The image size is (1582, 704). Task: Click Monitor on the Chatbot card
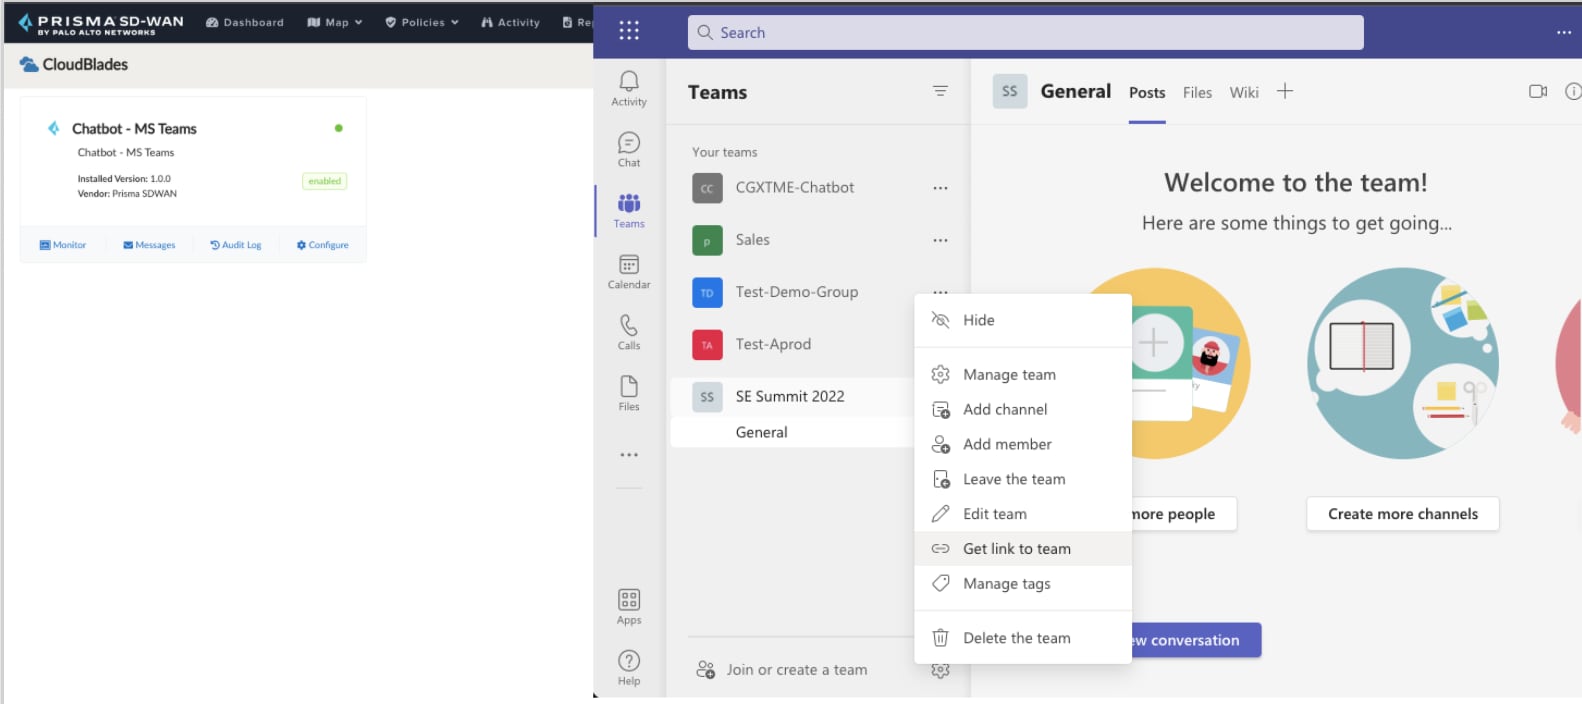[63, 245]
